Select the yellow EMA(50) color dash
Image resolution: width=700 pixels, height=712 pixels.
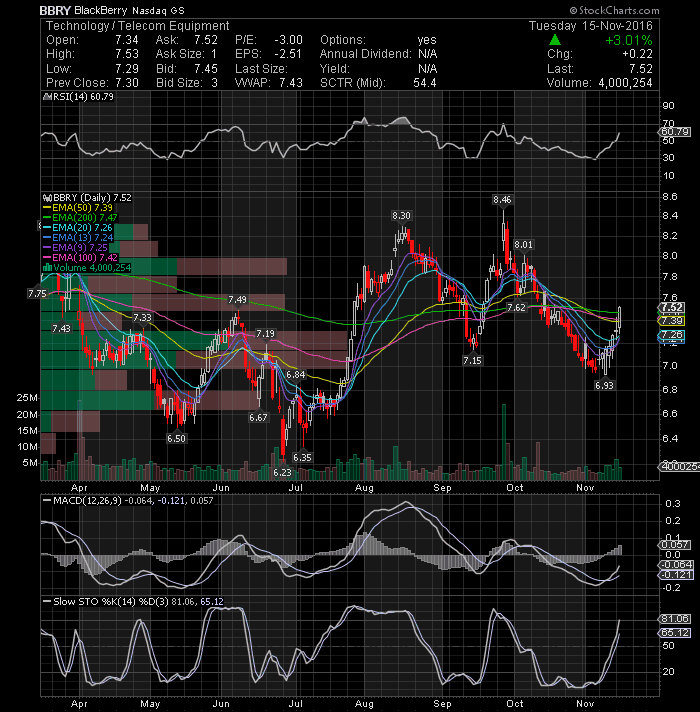click(x=46, y=208)
